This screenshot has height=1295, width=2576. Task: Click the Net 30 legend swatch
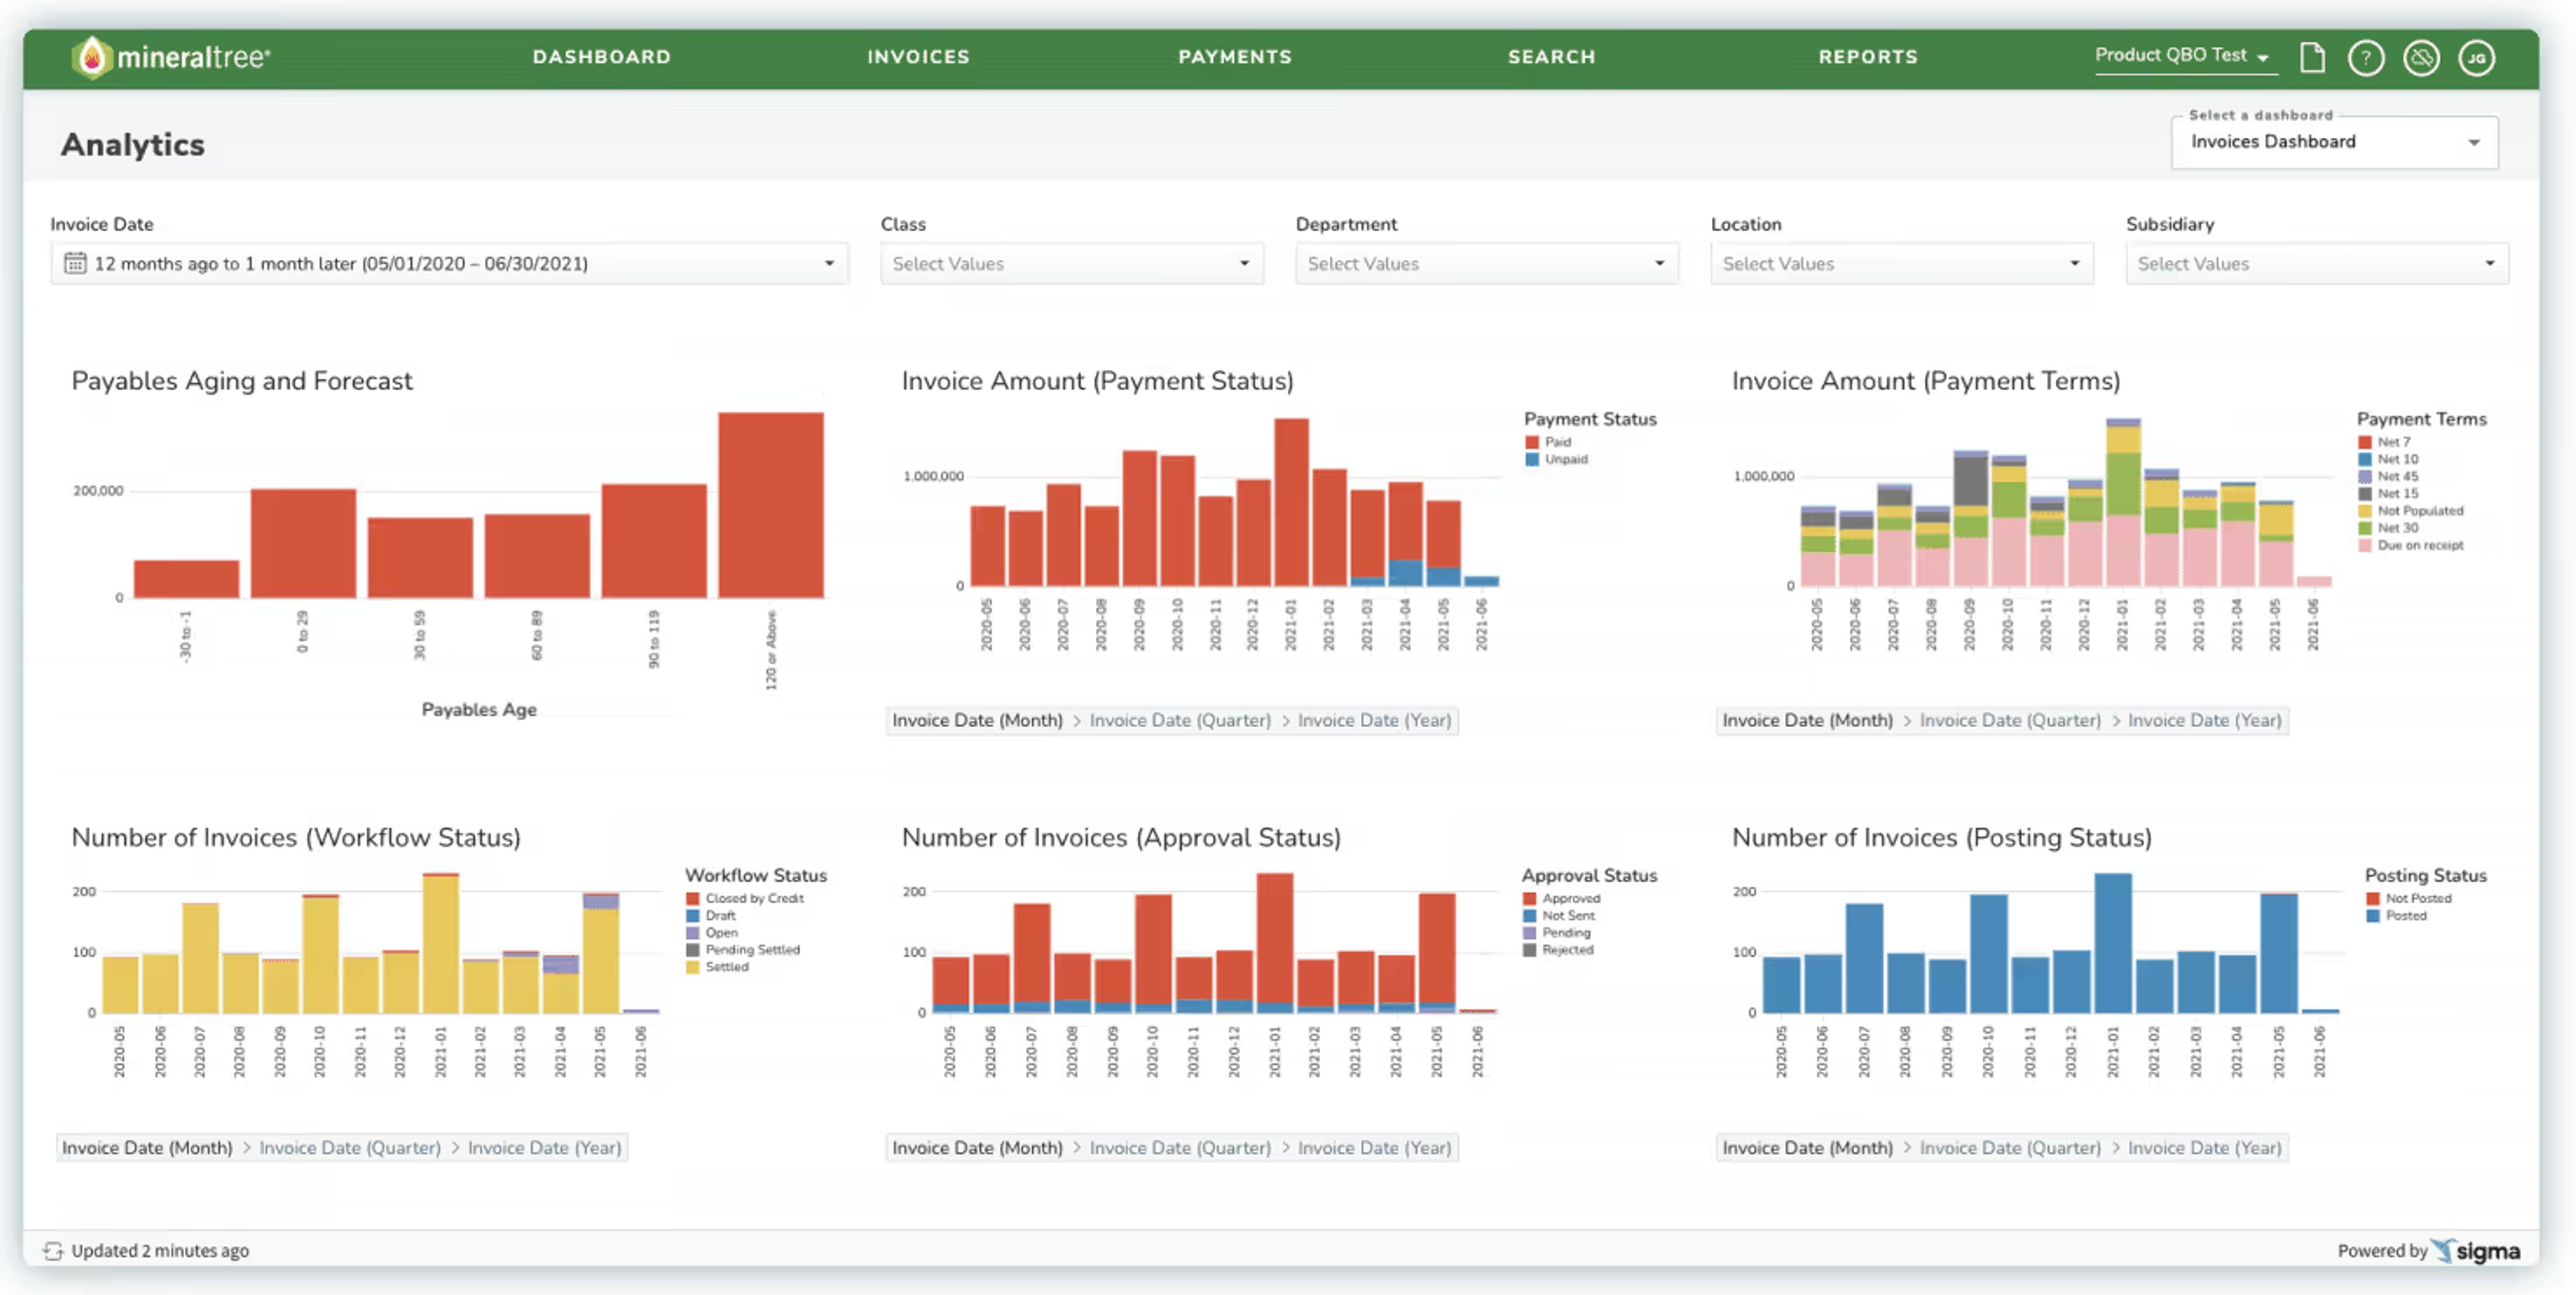pos(2365,528)
